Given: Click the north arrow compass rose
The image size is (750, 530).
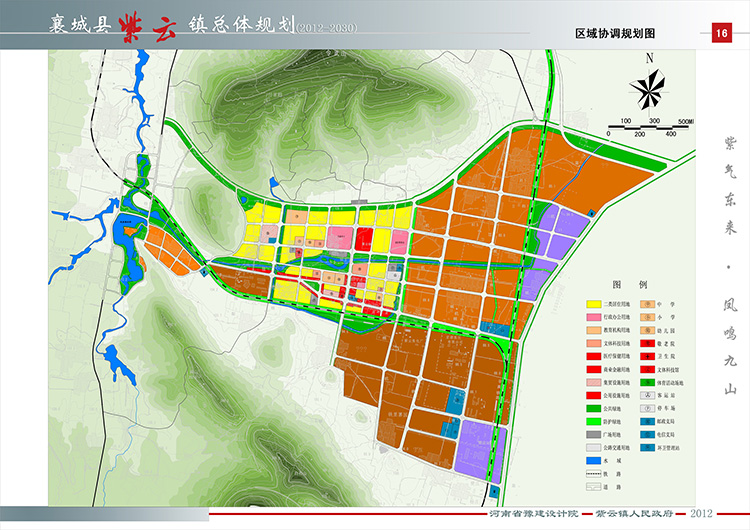Looking at the screenshot, I should 650,88.
